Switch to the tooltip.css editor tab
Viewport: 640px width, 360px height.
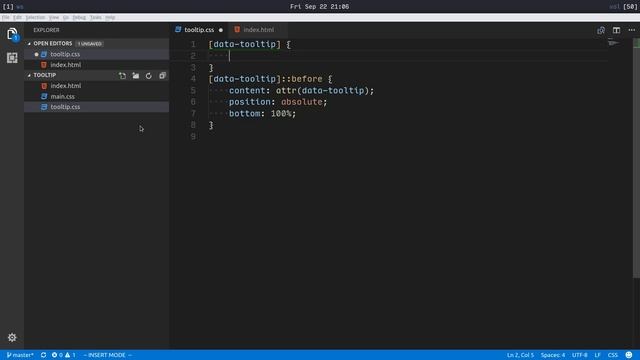(199, 30)
